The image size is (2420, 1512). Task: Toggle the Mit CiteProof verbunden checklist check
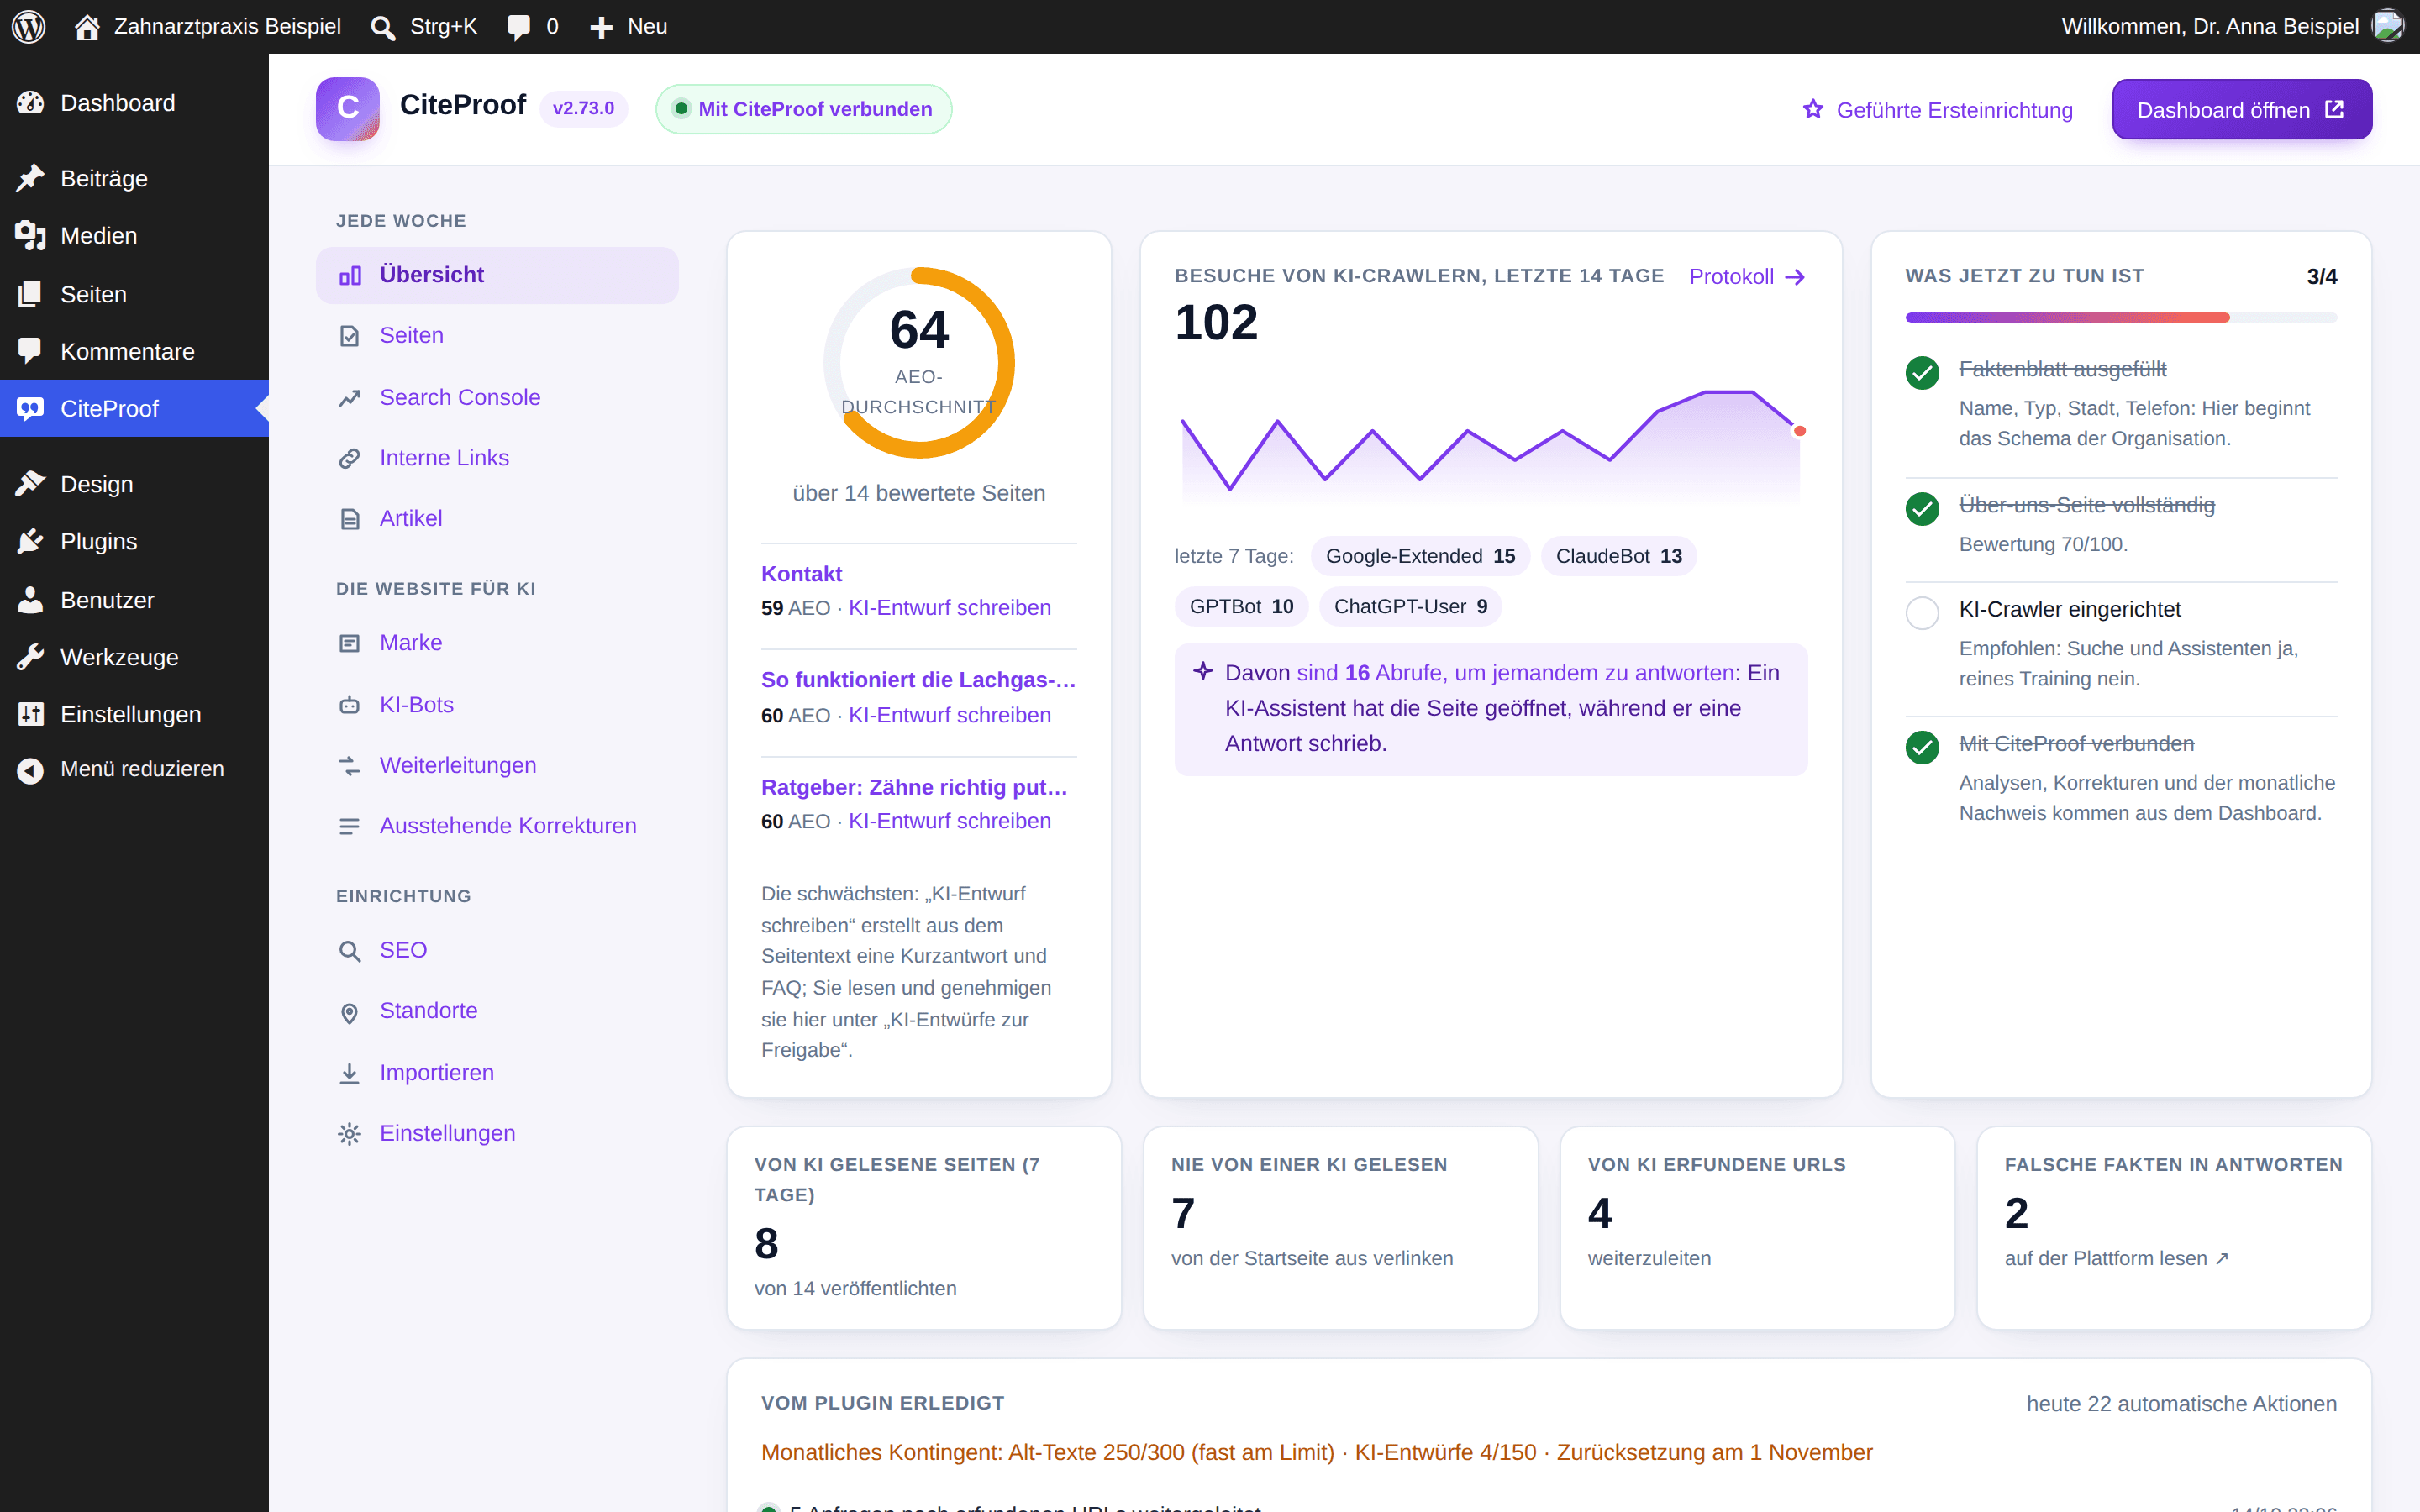1922,747
